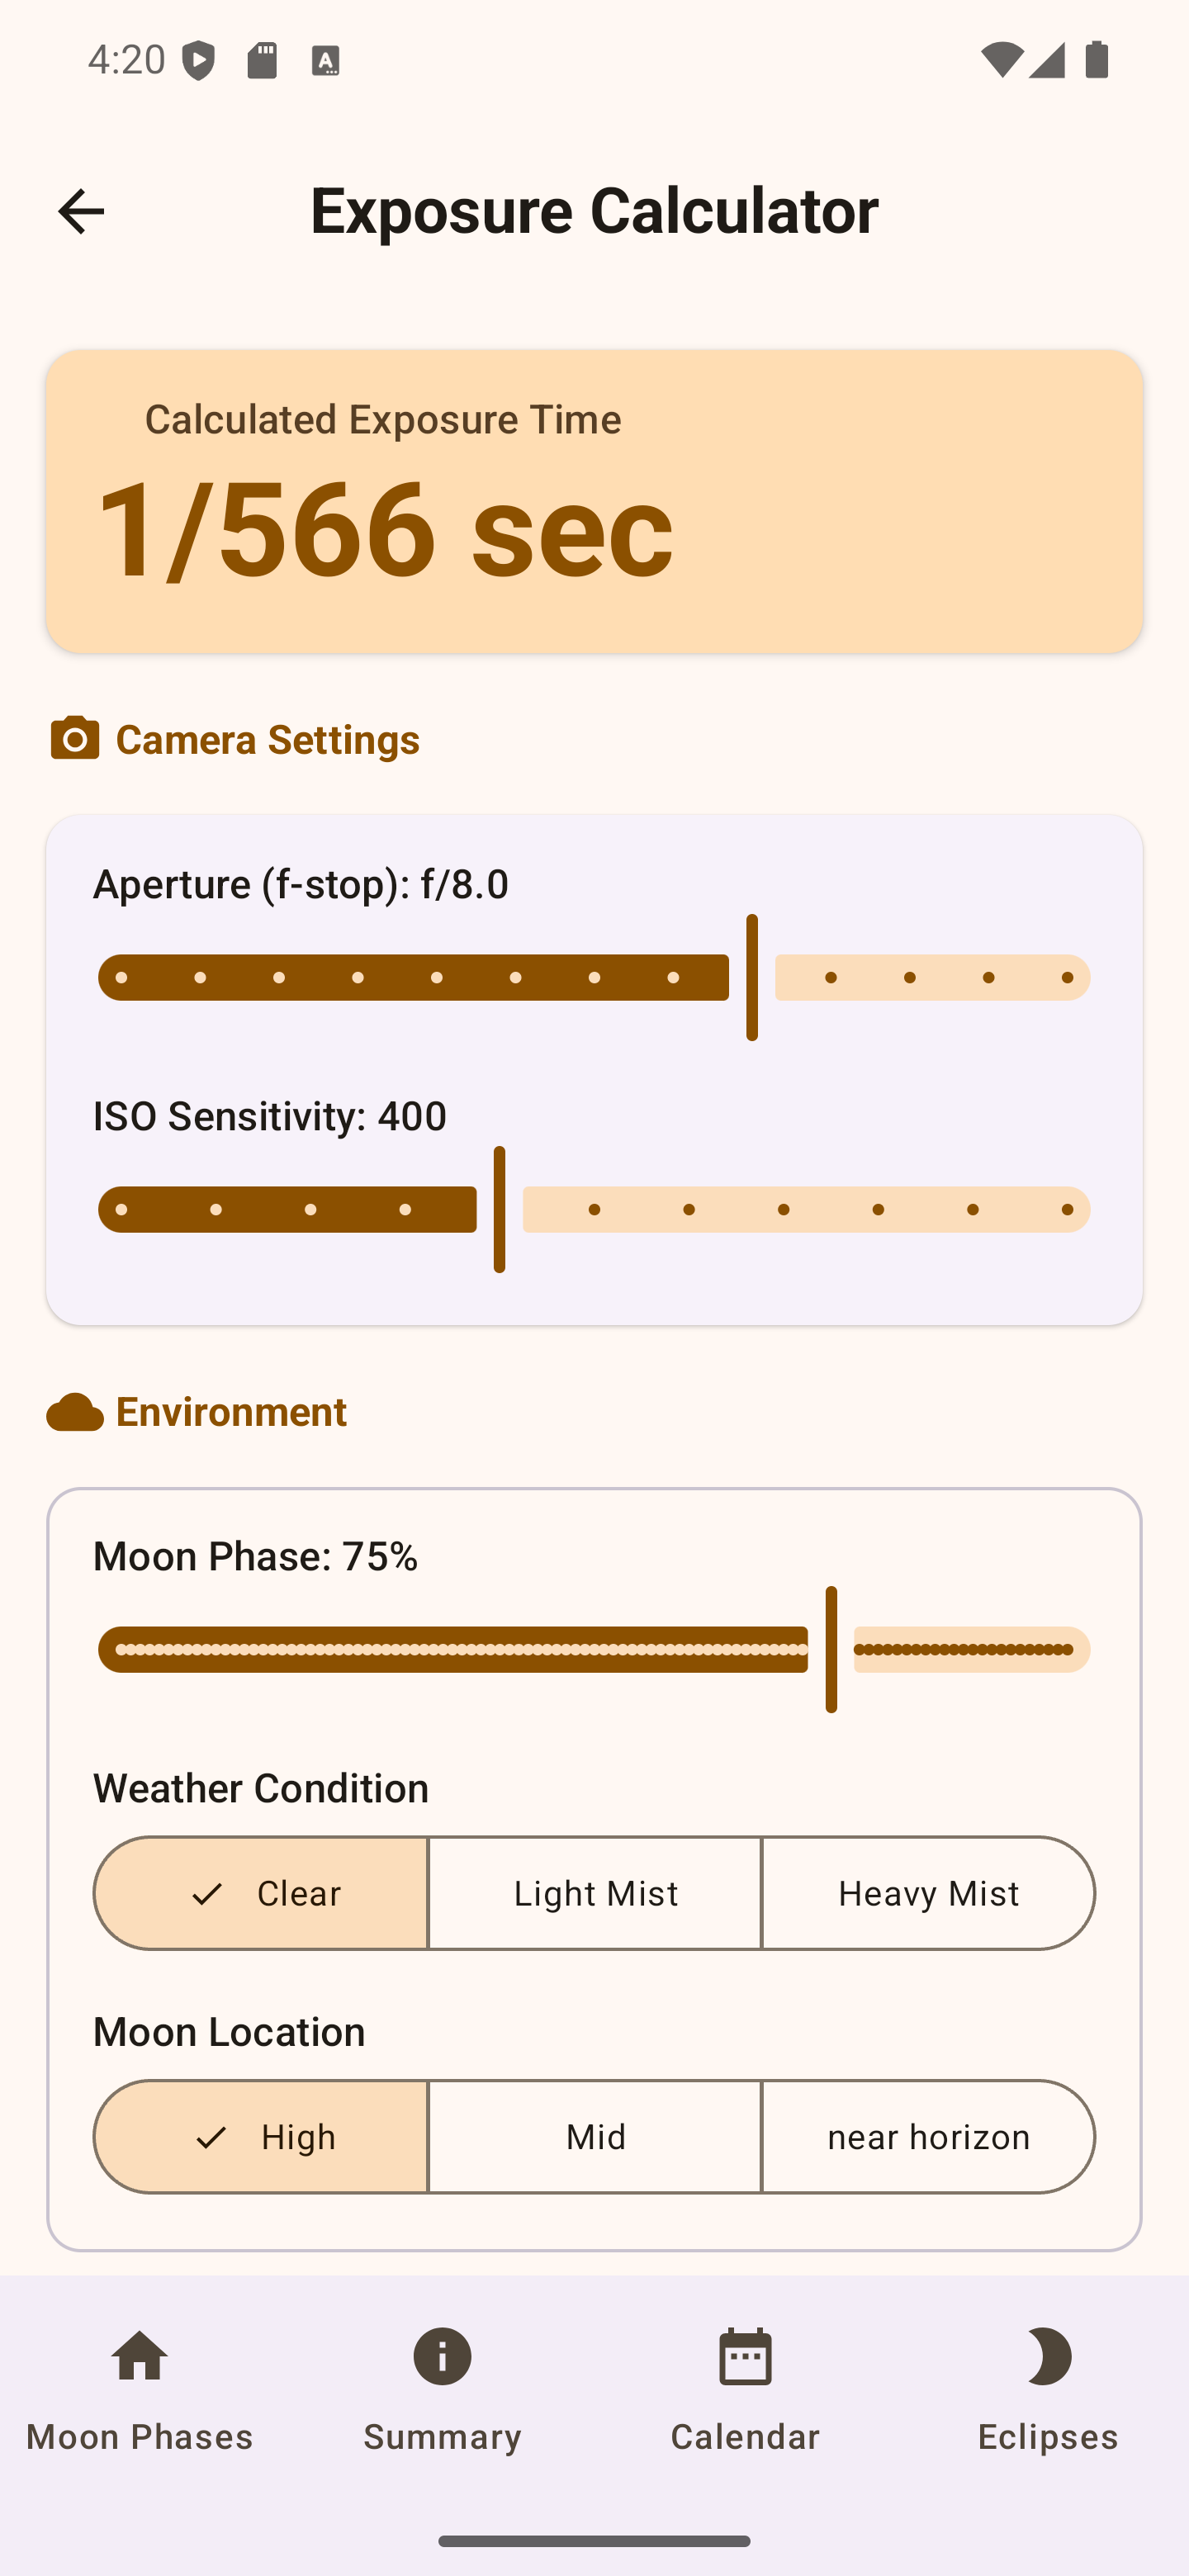Tap the Calendar icon in bottom bar

745,2358
